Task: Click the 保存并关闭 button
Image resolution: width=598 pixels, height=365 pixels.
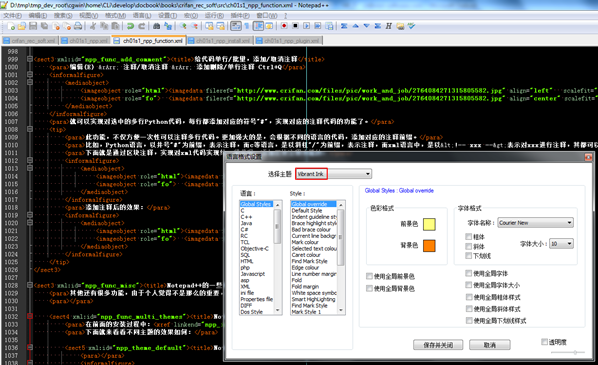Action: [438, 345]
